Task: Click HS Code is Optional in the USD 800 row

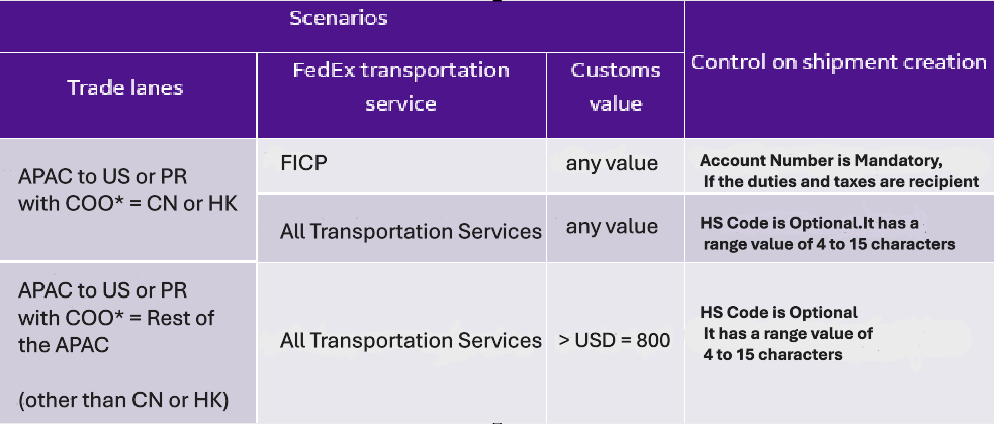Action: coord(778,312)
